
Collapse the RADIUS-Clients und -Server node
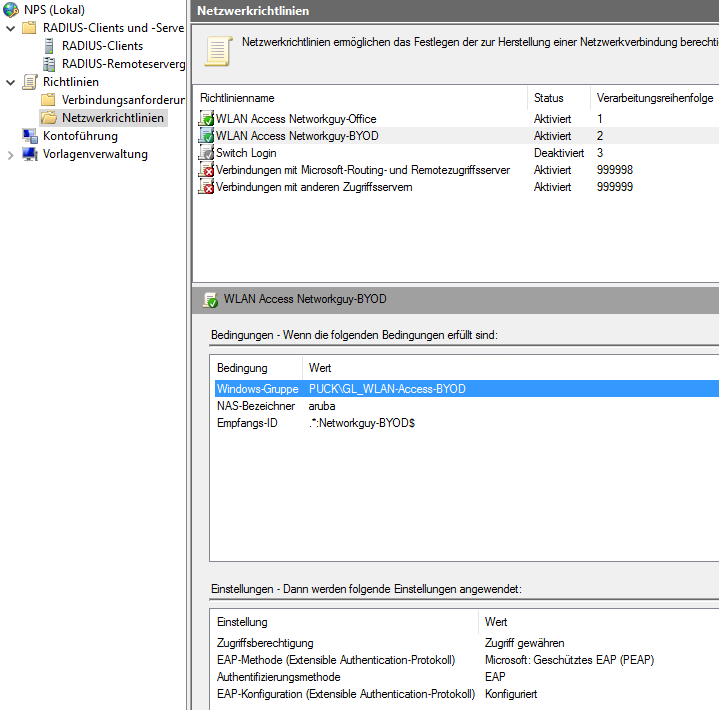[11, 28]
